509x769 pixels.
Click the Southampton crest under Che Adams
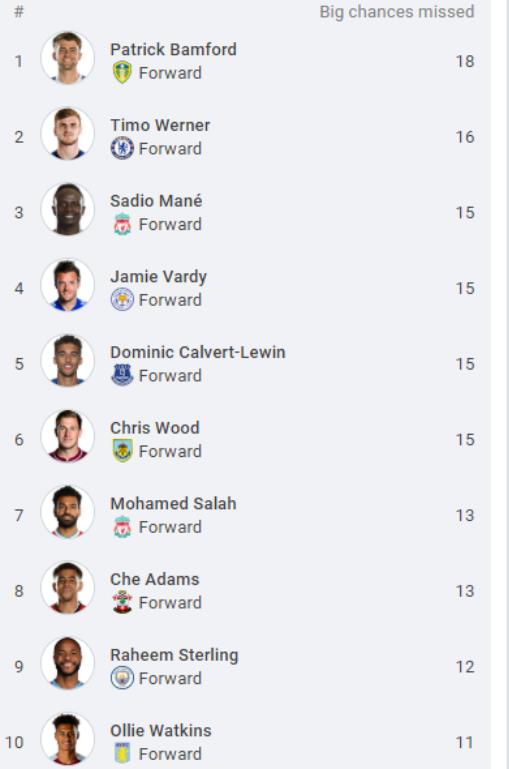click(x=122, y=602)
